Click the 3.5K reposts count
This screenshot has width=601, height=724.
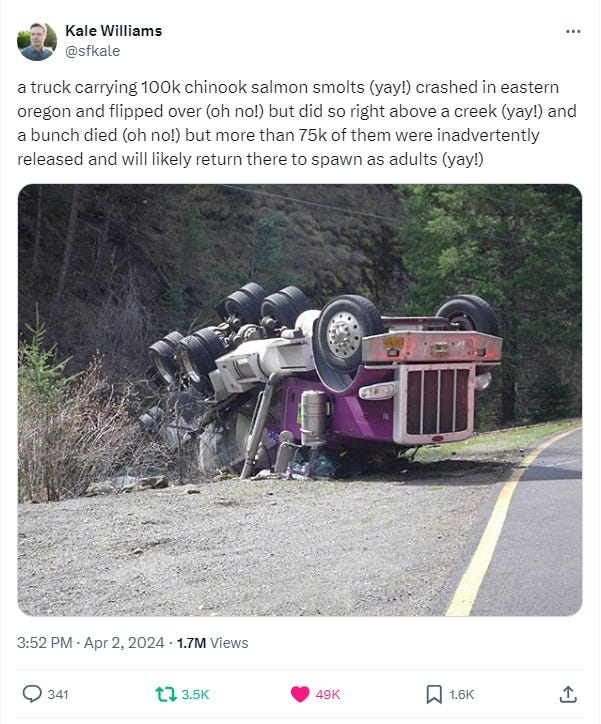pyautogui.click(x=195, y=694)
